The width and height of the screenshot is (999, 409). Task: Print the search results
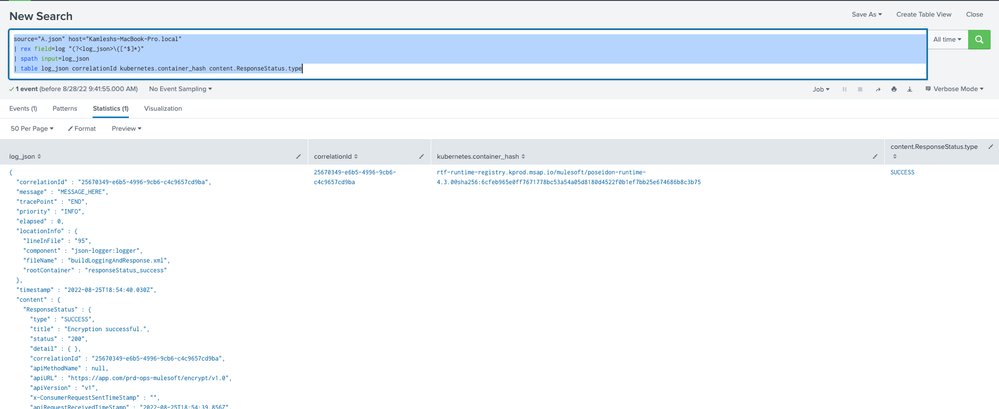click(893, 89)
